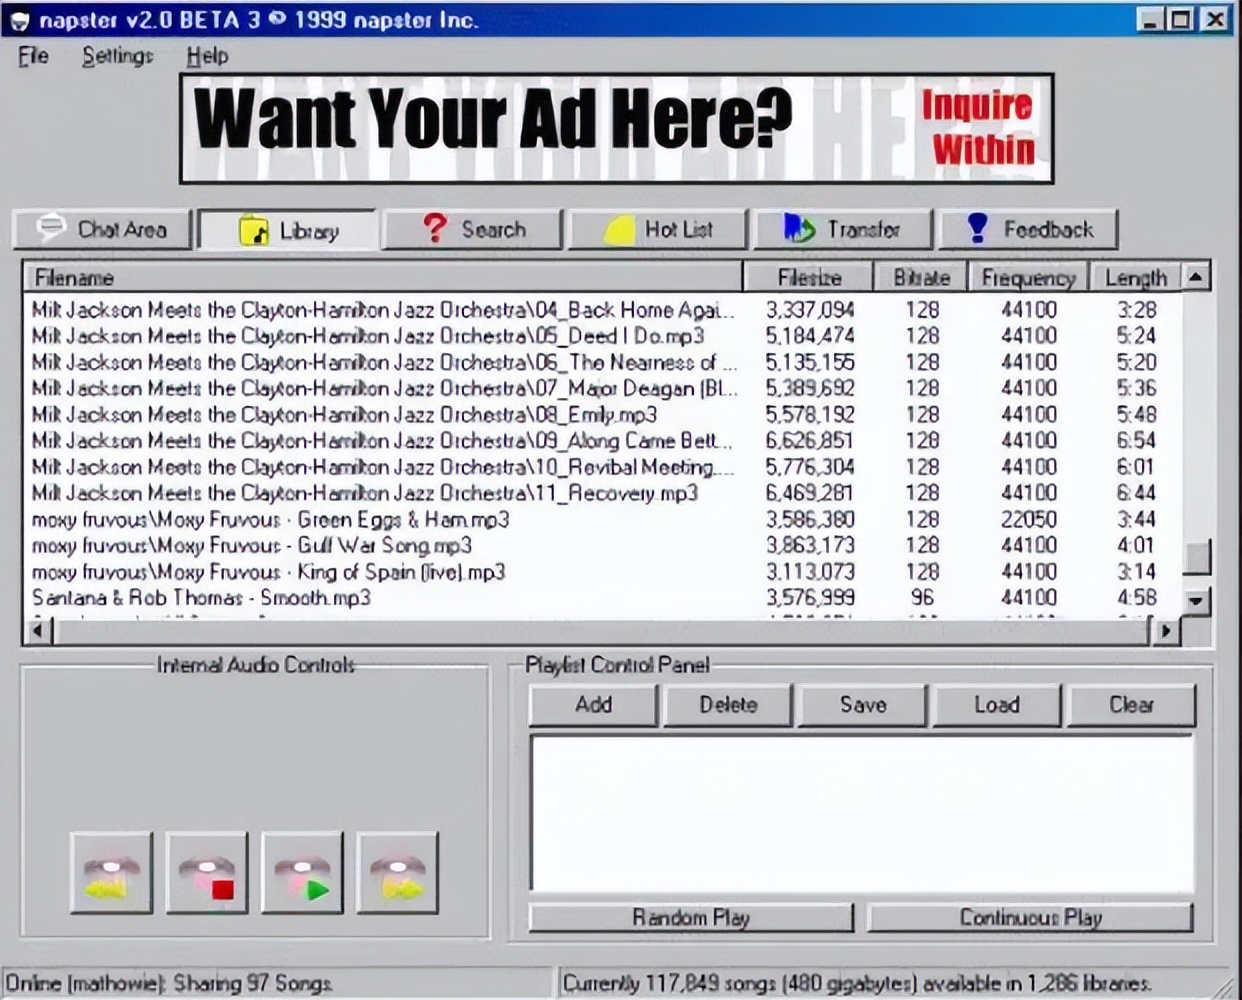
Task: Open the Feedback tab
Action: coord(1028,229)
